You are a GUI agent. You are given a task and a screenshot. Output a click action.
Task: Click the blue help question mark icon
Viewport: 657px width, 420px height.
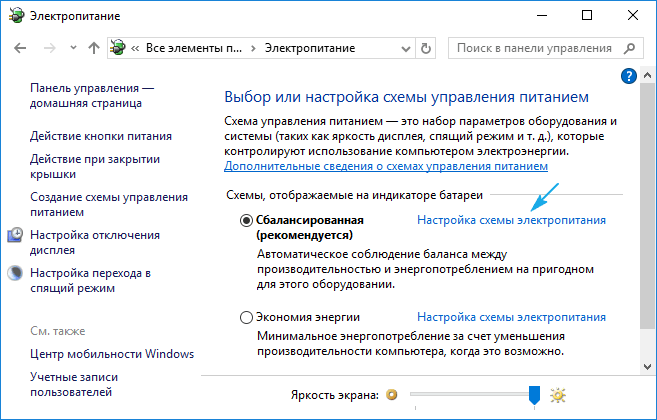[629, 75]
